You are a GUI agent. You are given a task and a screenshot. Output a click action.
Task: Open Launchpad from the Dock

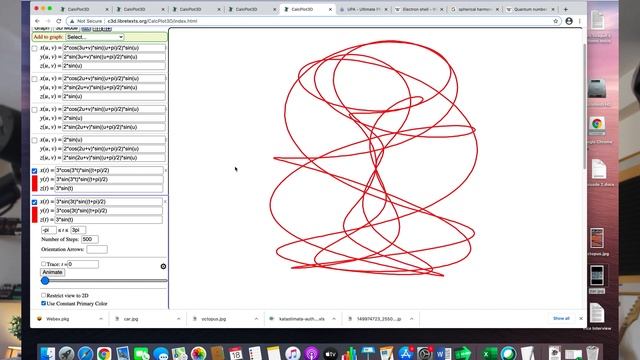(x=67, y=353)
